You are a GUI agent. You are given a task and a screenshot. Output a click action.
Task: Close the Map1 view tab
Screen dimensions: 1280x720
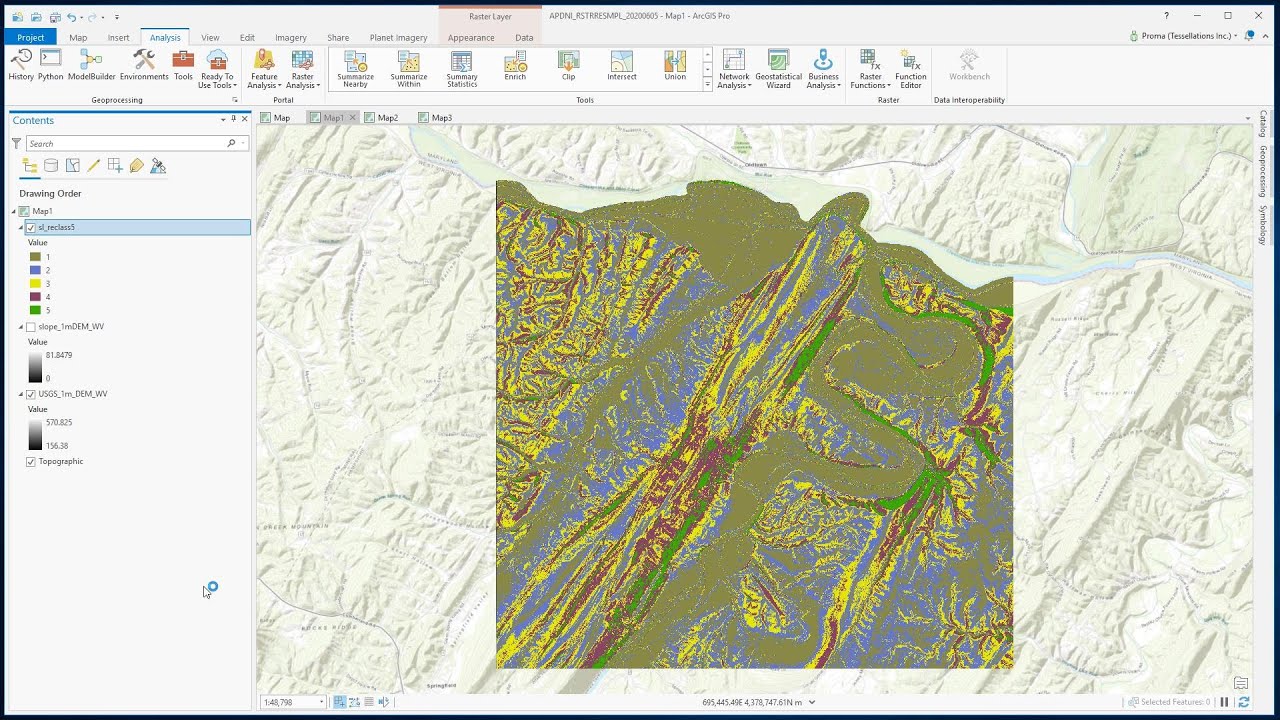(x=352, y=118)
